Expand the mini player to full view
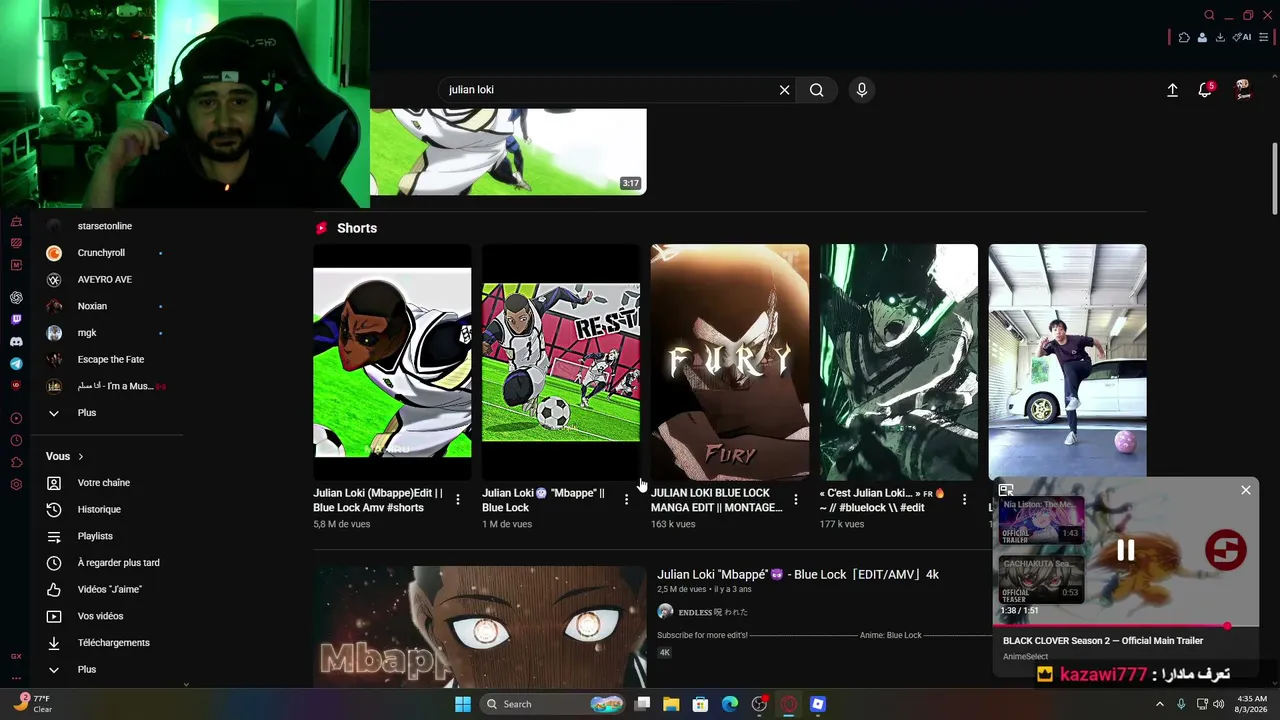Screen dimensions: 1280x720 tap(1006, 490)
